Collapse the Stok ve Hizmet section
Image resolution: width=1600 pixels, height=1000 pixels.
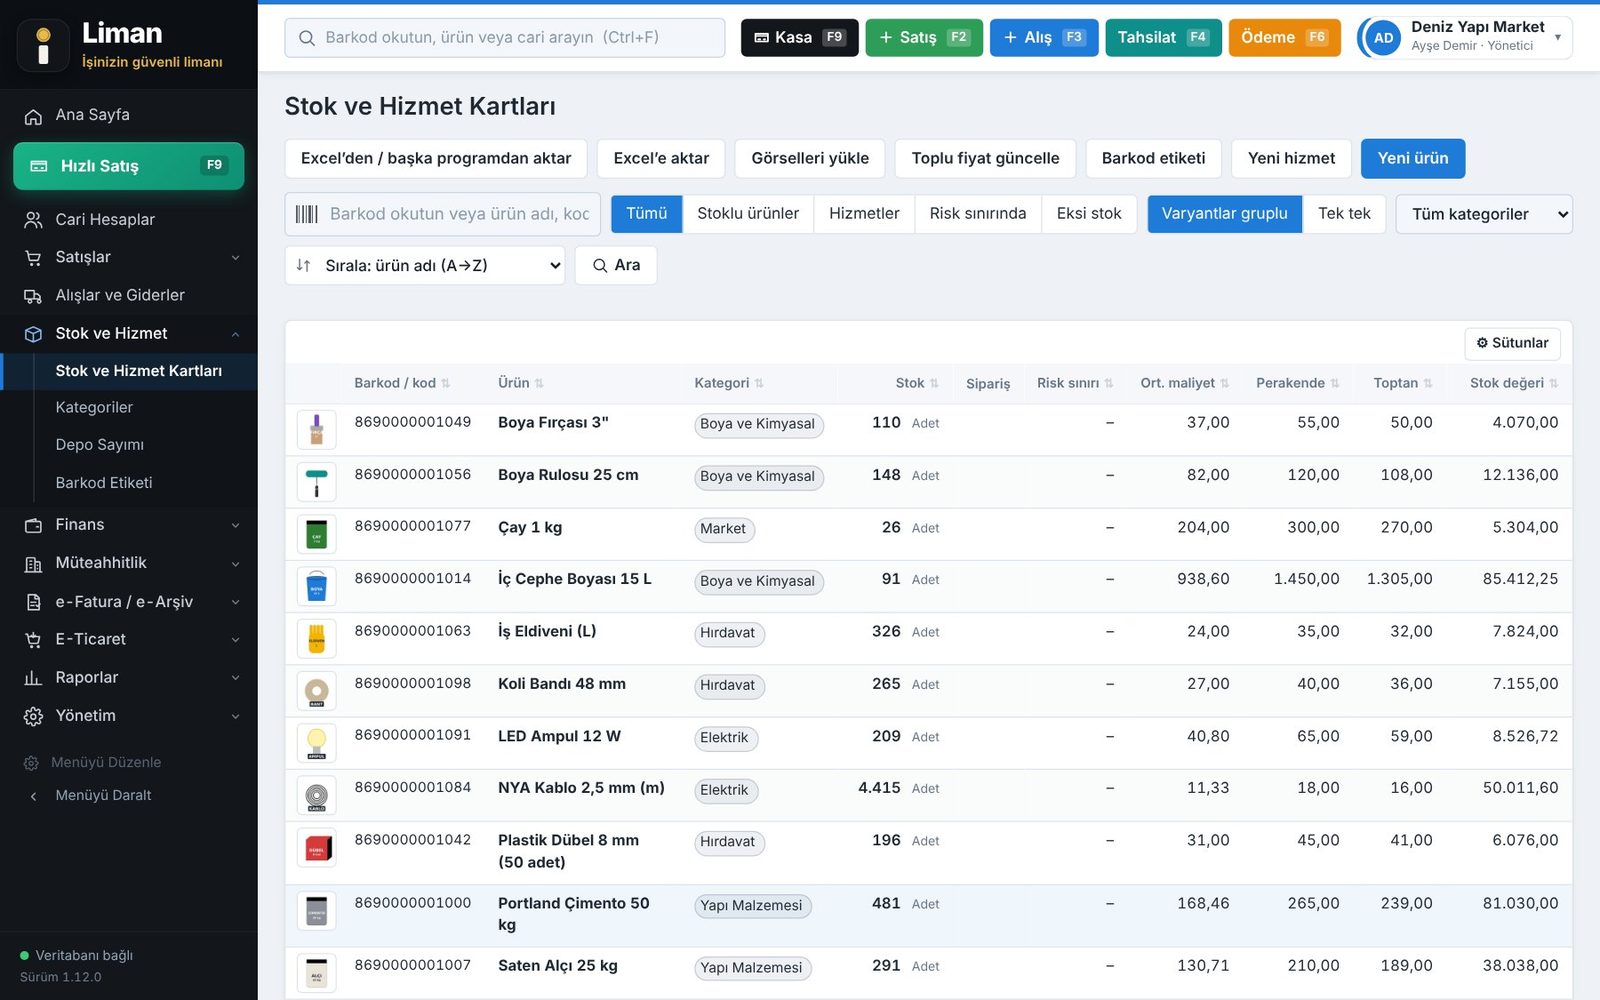point(128,334)
